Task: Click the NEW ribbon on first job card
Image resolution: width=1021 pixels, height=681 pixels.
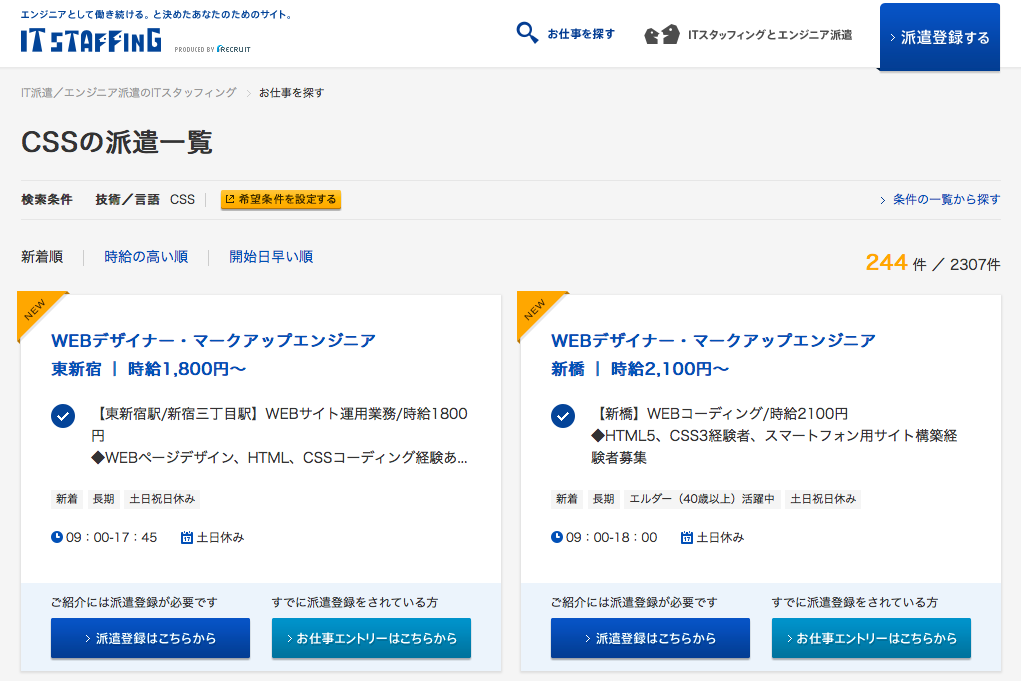Action: coord(38,311)
